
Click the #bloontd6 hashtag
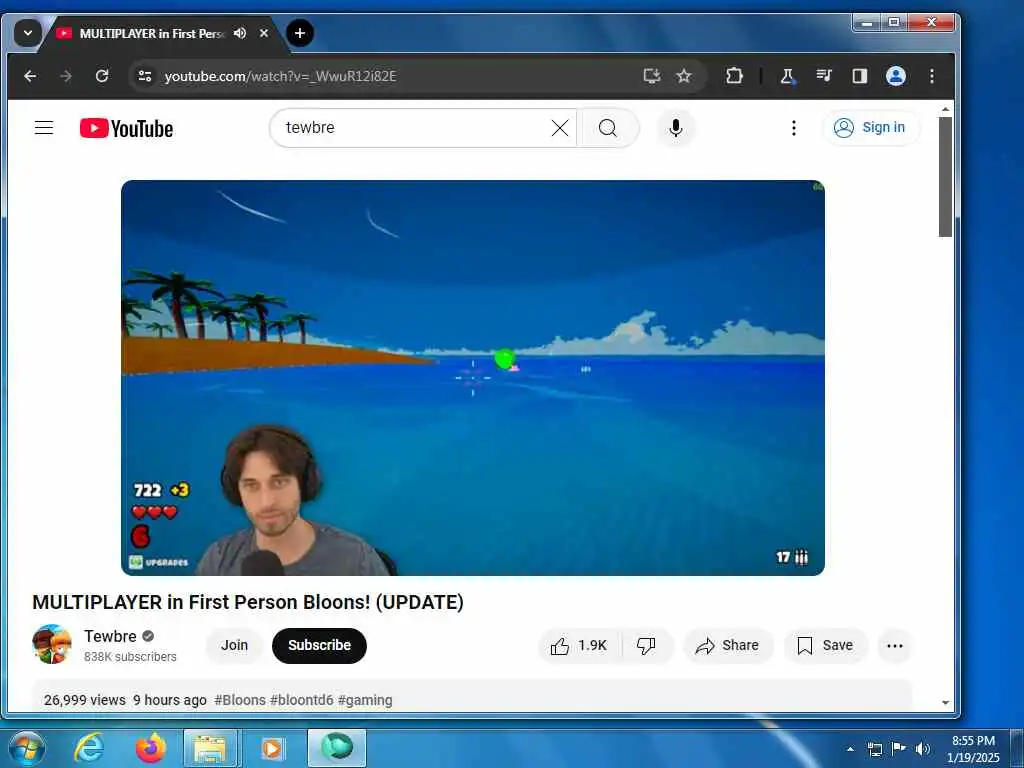[302, 700]
